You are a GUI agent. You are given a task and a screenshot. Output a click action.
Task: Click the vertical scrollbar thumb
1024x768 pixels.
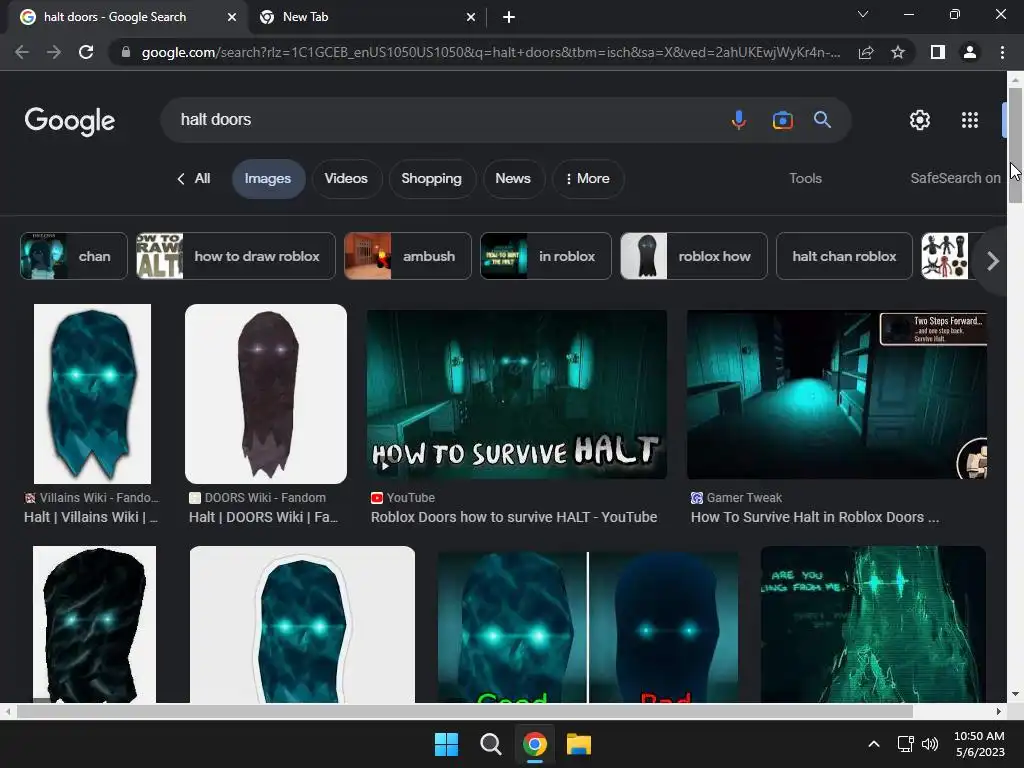1015,144
